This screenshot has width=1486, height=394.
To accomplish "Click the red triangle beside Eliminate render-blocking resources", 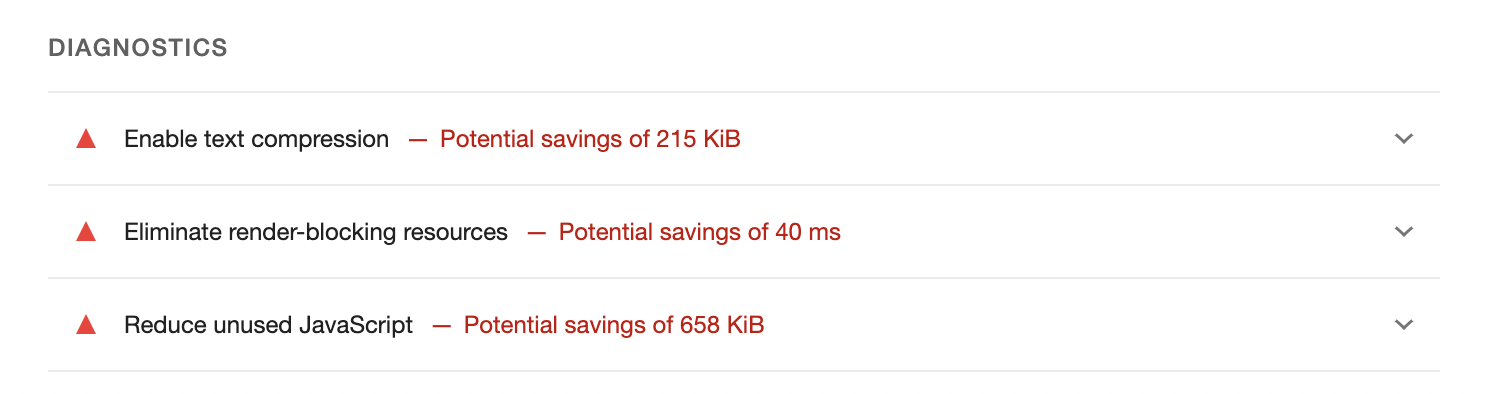I will click(x=86, y=232).
